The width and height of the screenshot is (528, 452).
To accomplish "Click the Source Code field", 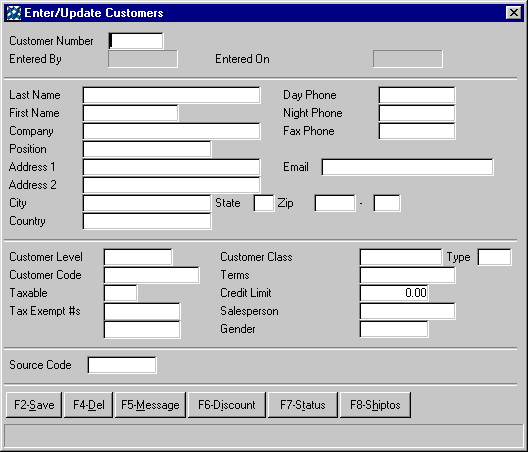I will [122, 365].
